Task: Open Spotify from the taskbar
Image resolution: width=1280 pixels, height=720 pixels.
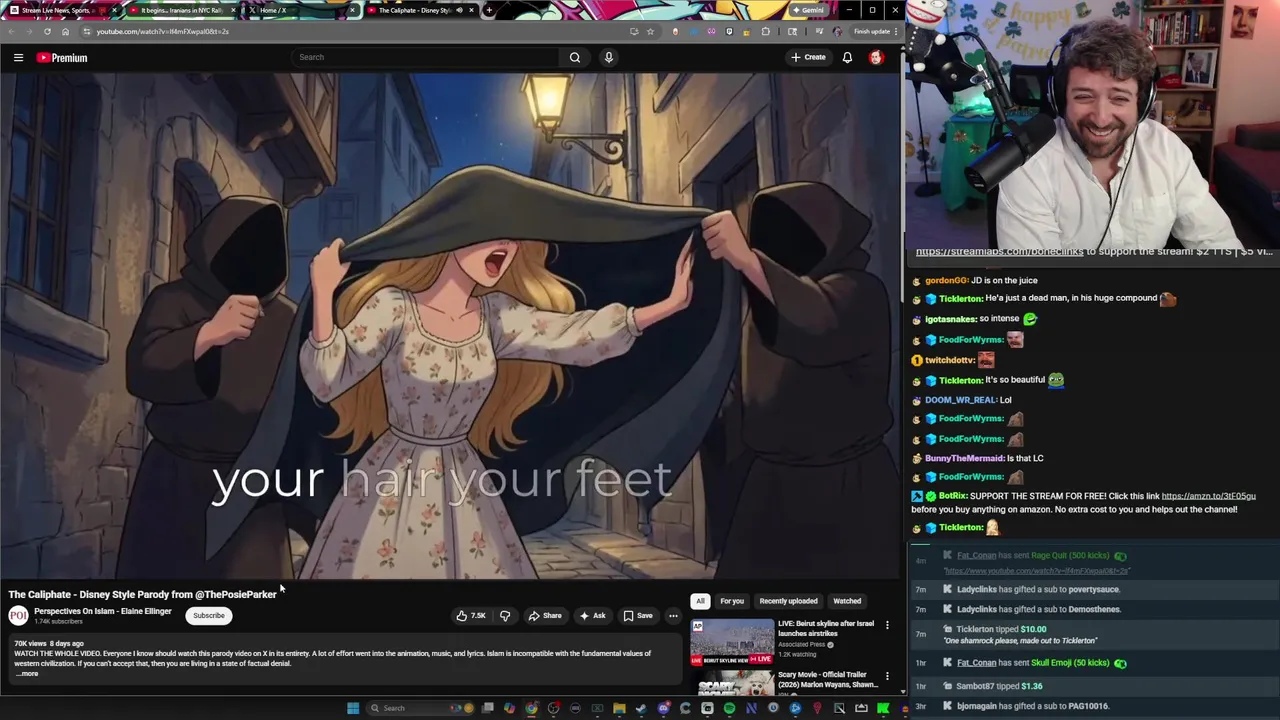Action: [x=729, y=708]
